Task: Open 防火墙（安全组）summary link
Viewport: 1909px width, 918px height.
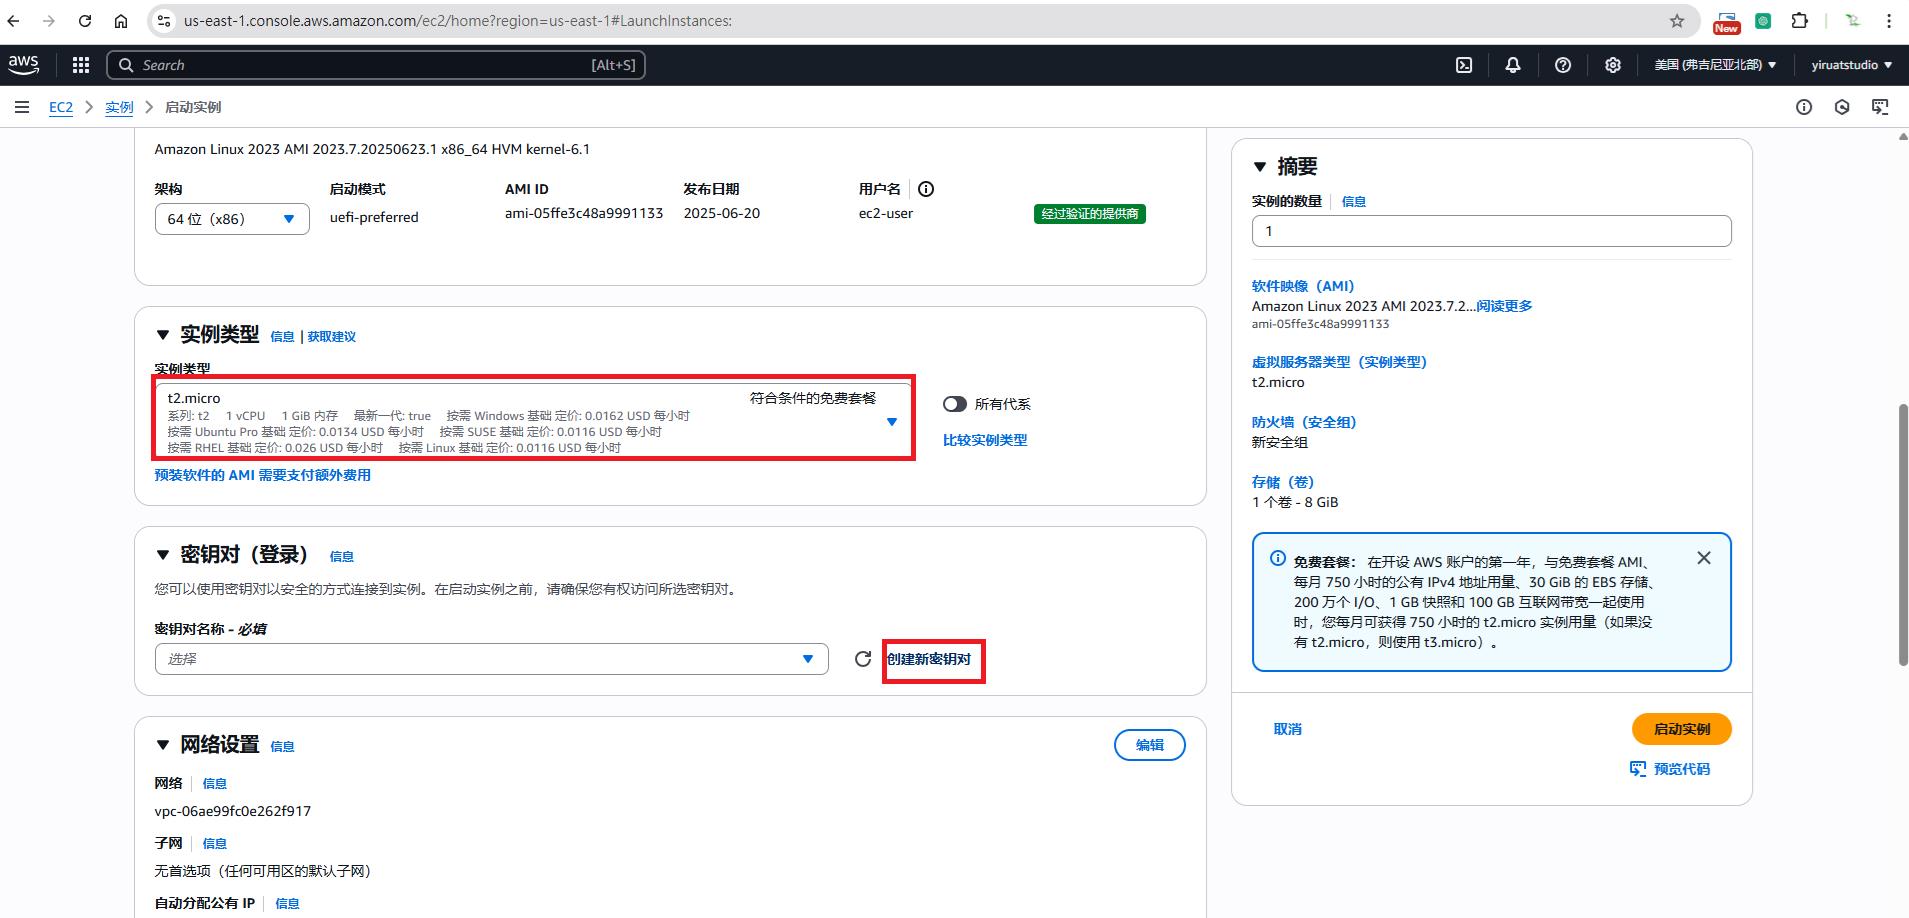Action: click(x=1304, y=422)
